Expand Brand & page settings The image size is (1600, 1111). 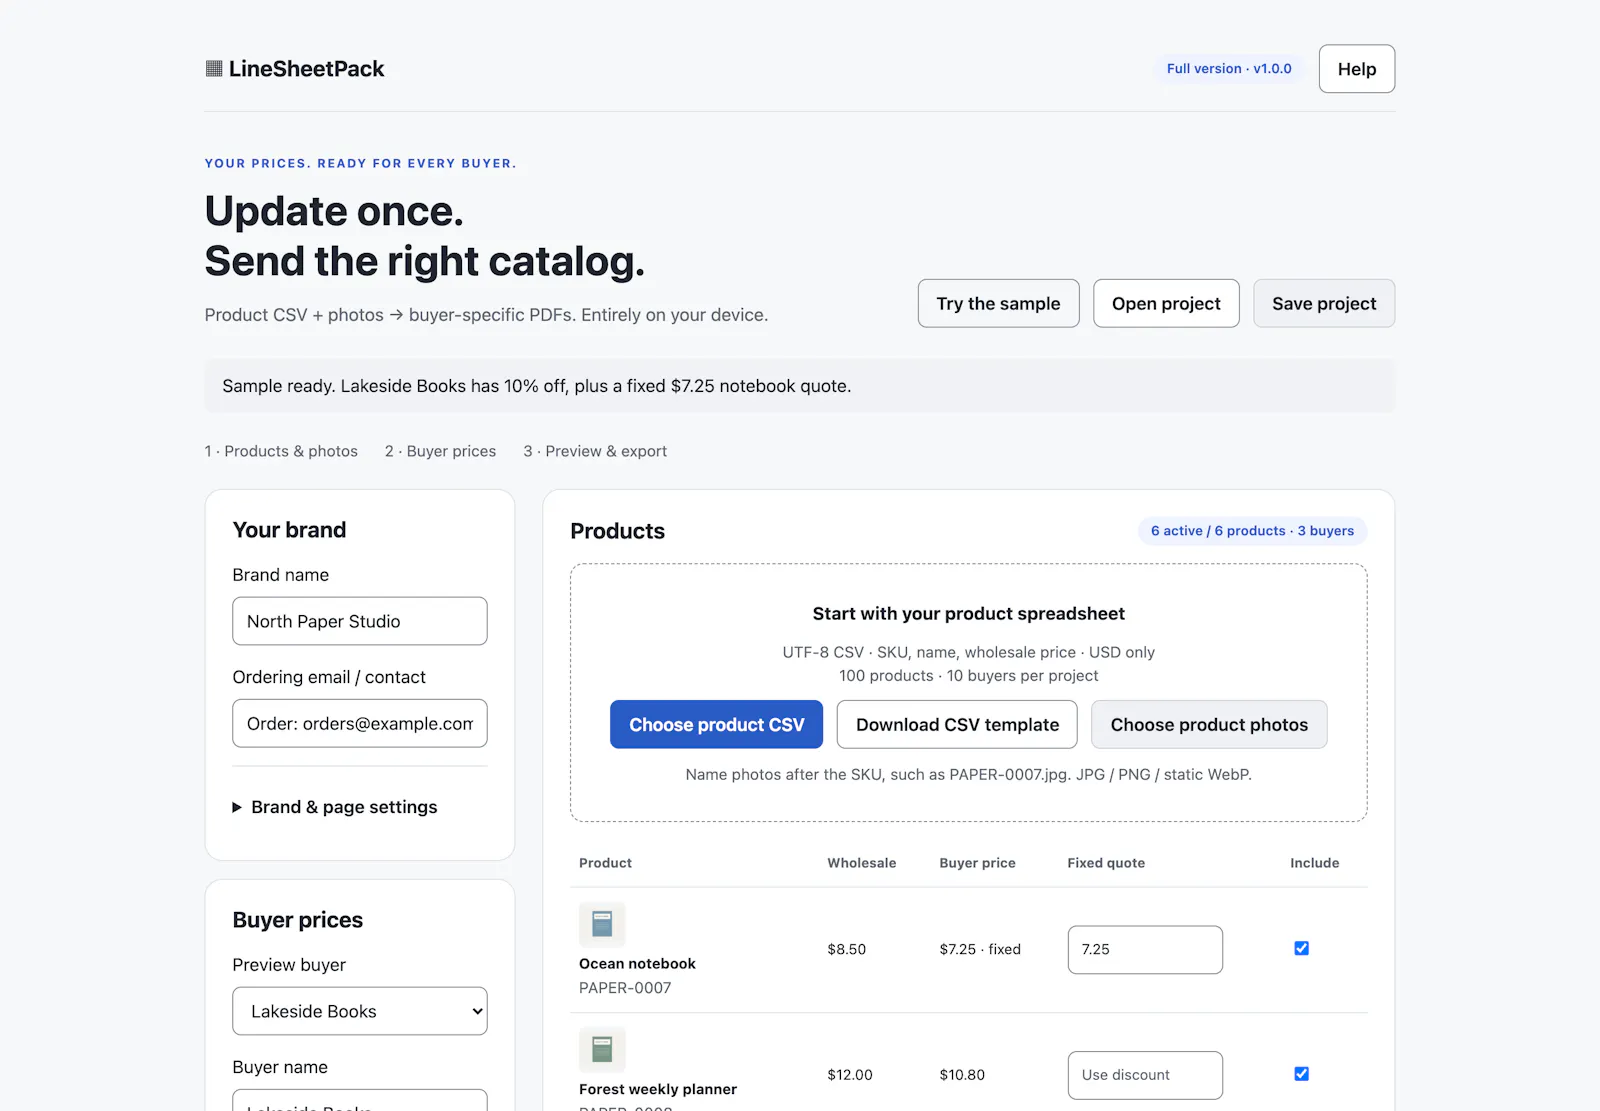coord(335,807)
